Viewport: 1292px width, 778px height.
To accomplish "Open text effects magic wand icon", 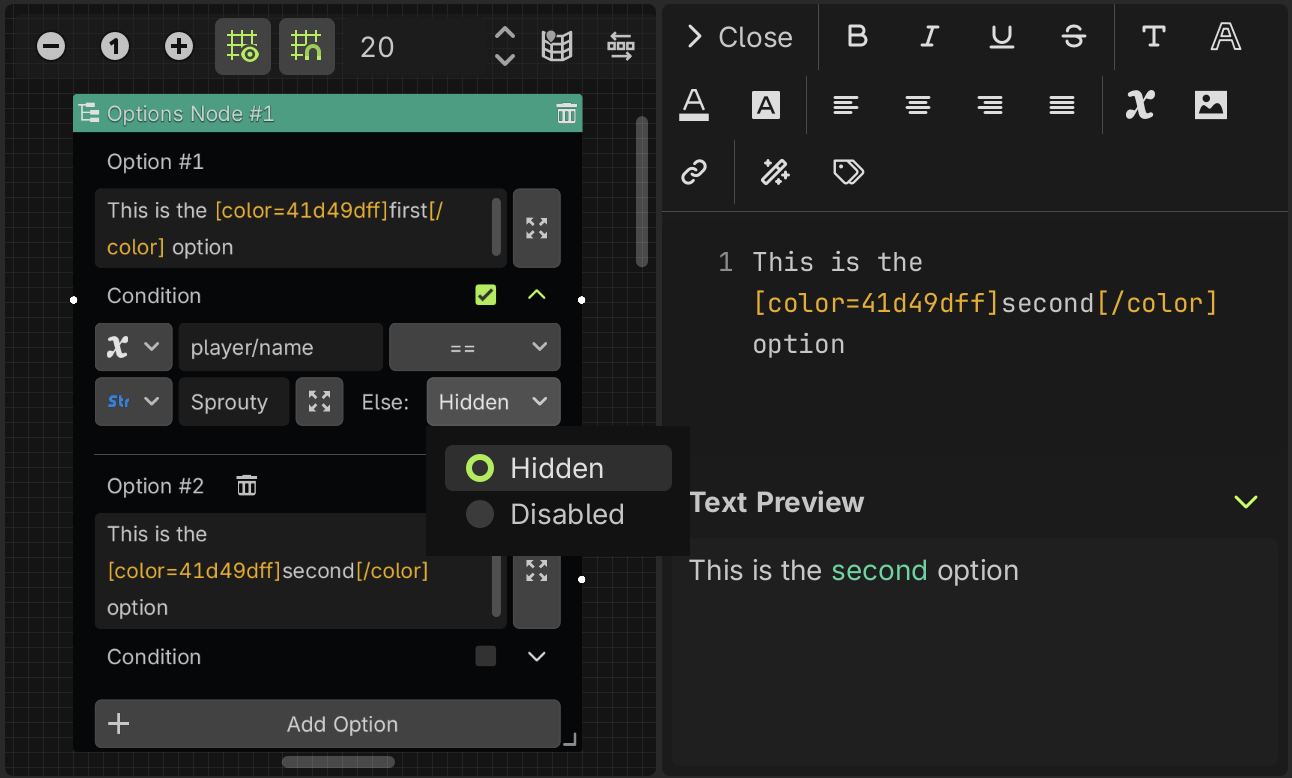I will tap(775, 172).
